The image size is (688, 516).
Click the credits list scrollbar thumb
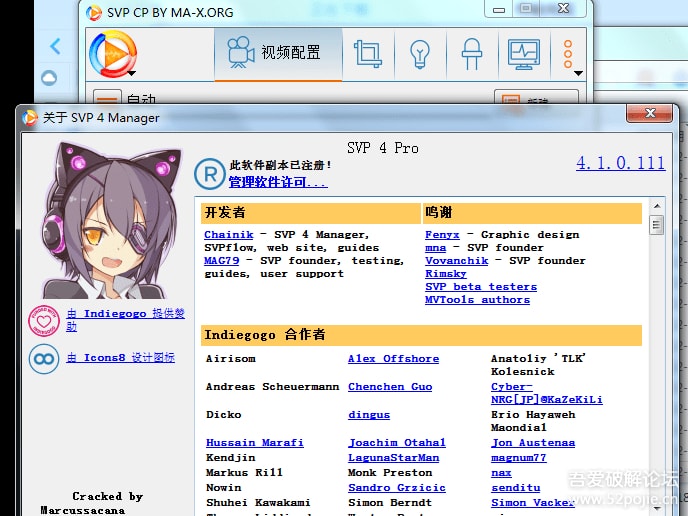click(x=657, y=225)
